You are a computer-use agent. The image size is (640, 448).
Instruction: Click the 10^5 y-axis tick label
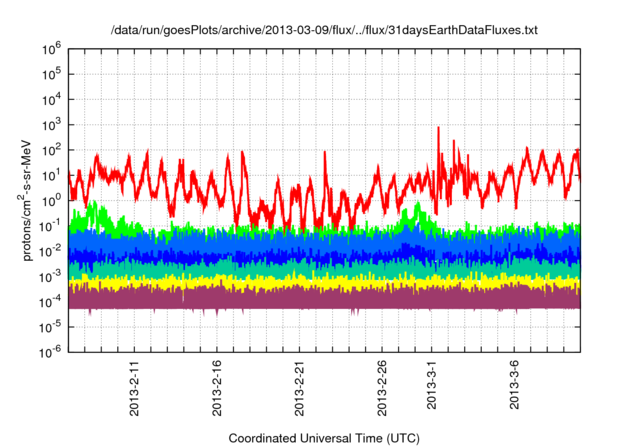pos(51,75)
